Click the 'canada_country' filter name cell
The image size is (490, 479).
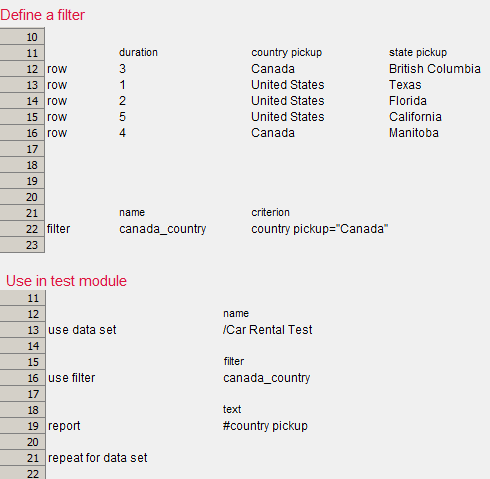click(163, 229)
